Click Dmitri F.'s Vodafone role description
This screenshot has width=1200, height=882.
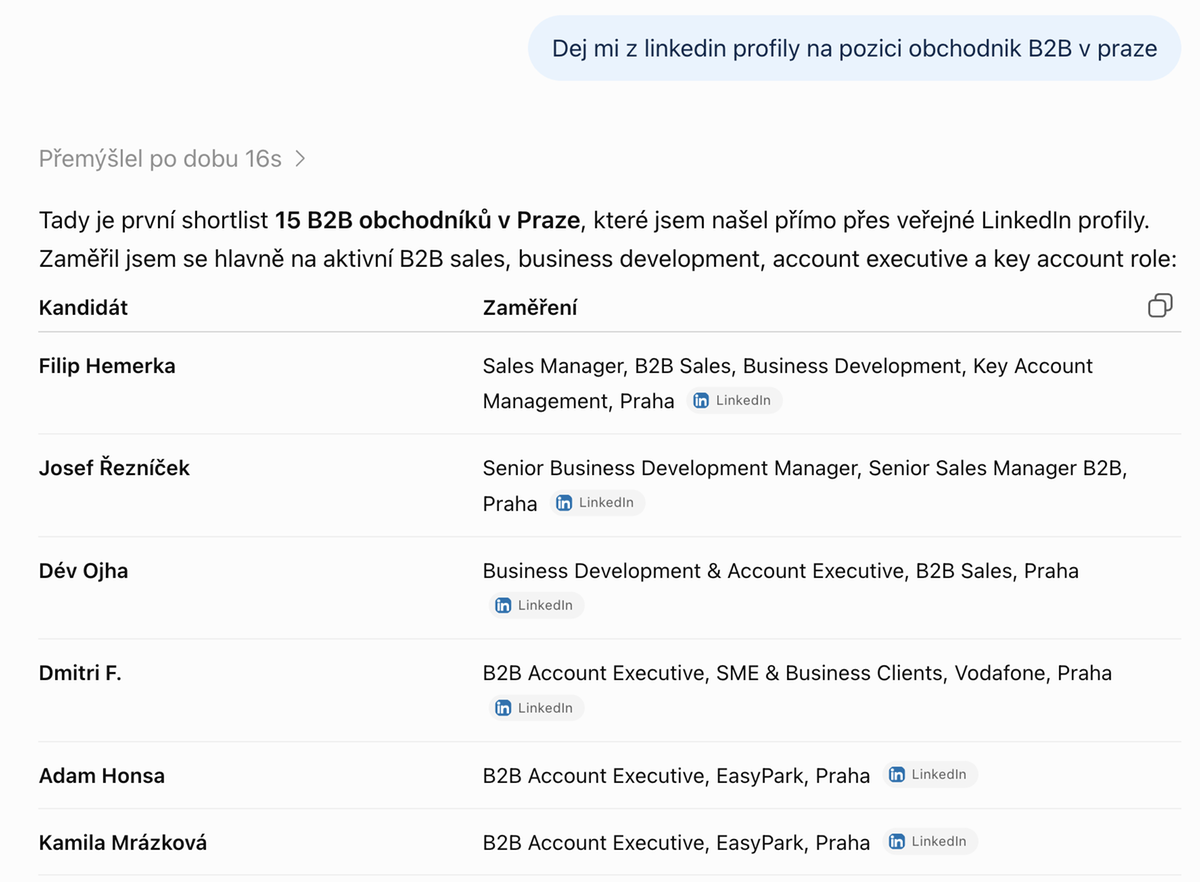pyautogui.click(x=797, y=673)
